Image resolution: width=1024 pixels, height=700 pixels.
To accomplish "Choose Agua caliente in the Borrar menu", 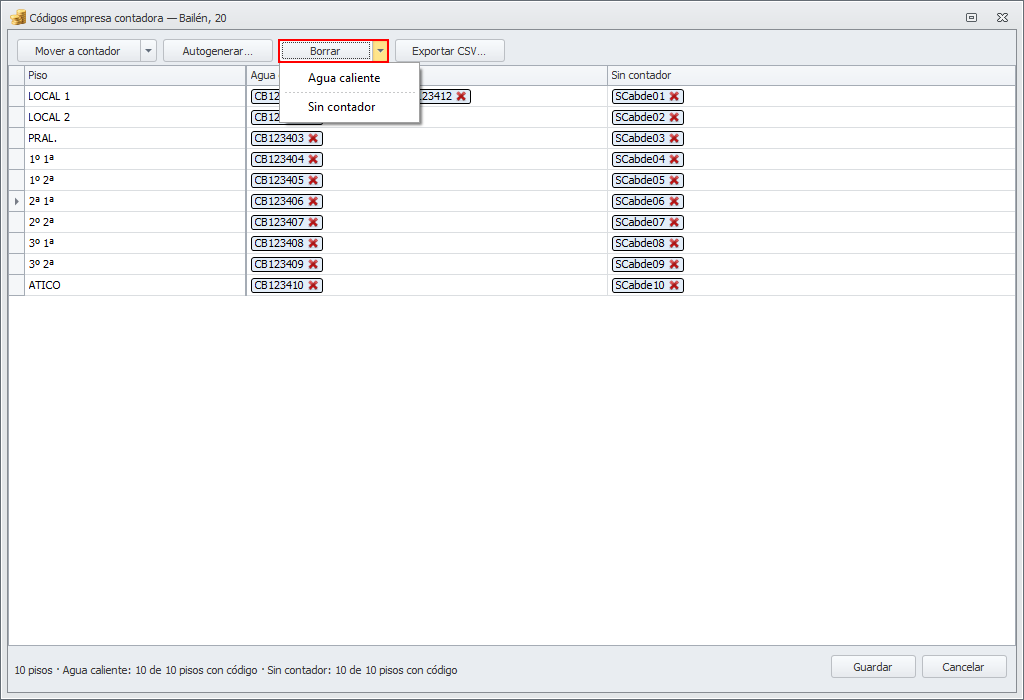I will point(349,78).
